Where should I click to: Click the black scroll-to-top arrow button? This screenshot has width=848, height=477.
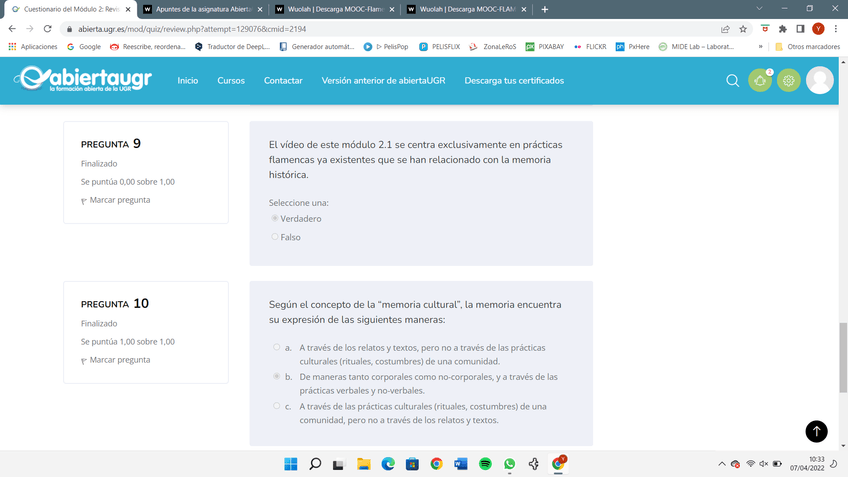click(816, 431)
